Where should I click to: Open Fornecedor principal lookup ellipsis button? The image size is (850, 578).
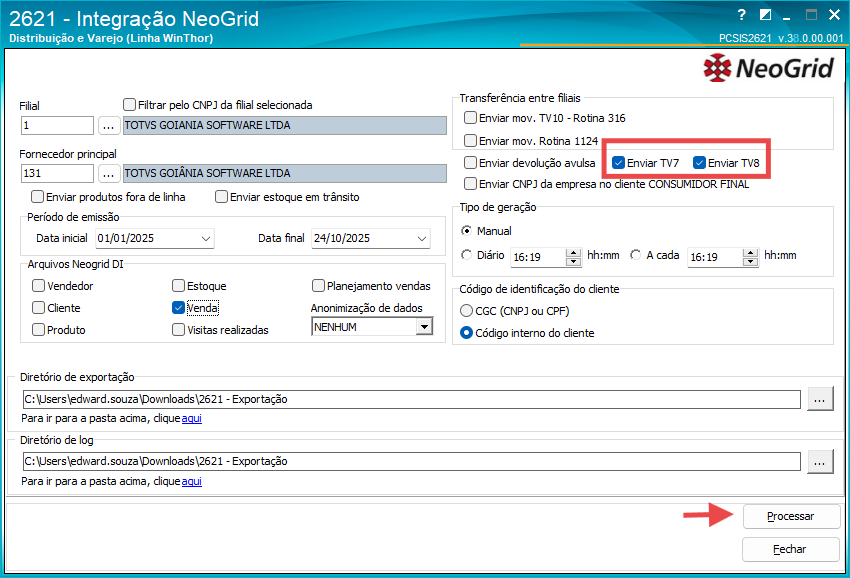(108, 174)
